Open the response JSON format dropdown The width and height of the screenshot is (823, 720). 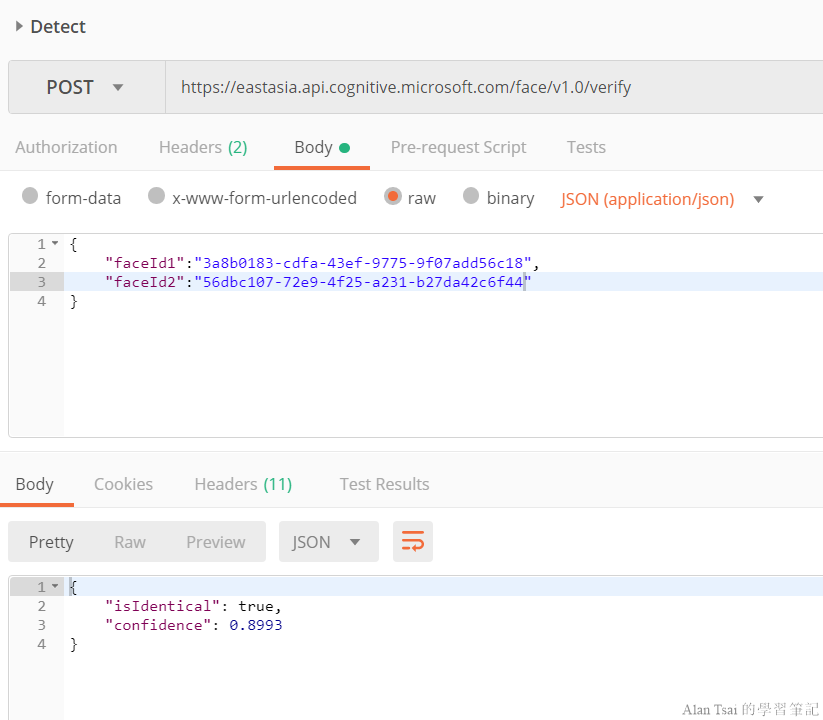tap(329, 542)
